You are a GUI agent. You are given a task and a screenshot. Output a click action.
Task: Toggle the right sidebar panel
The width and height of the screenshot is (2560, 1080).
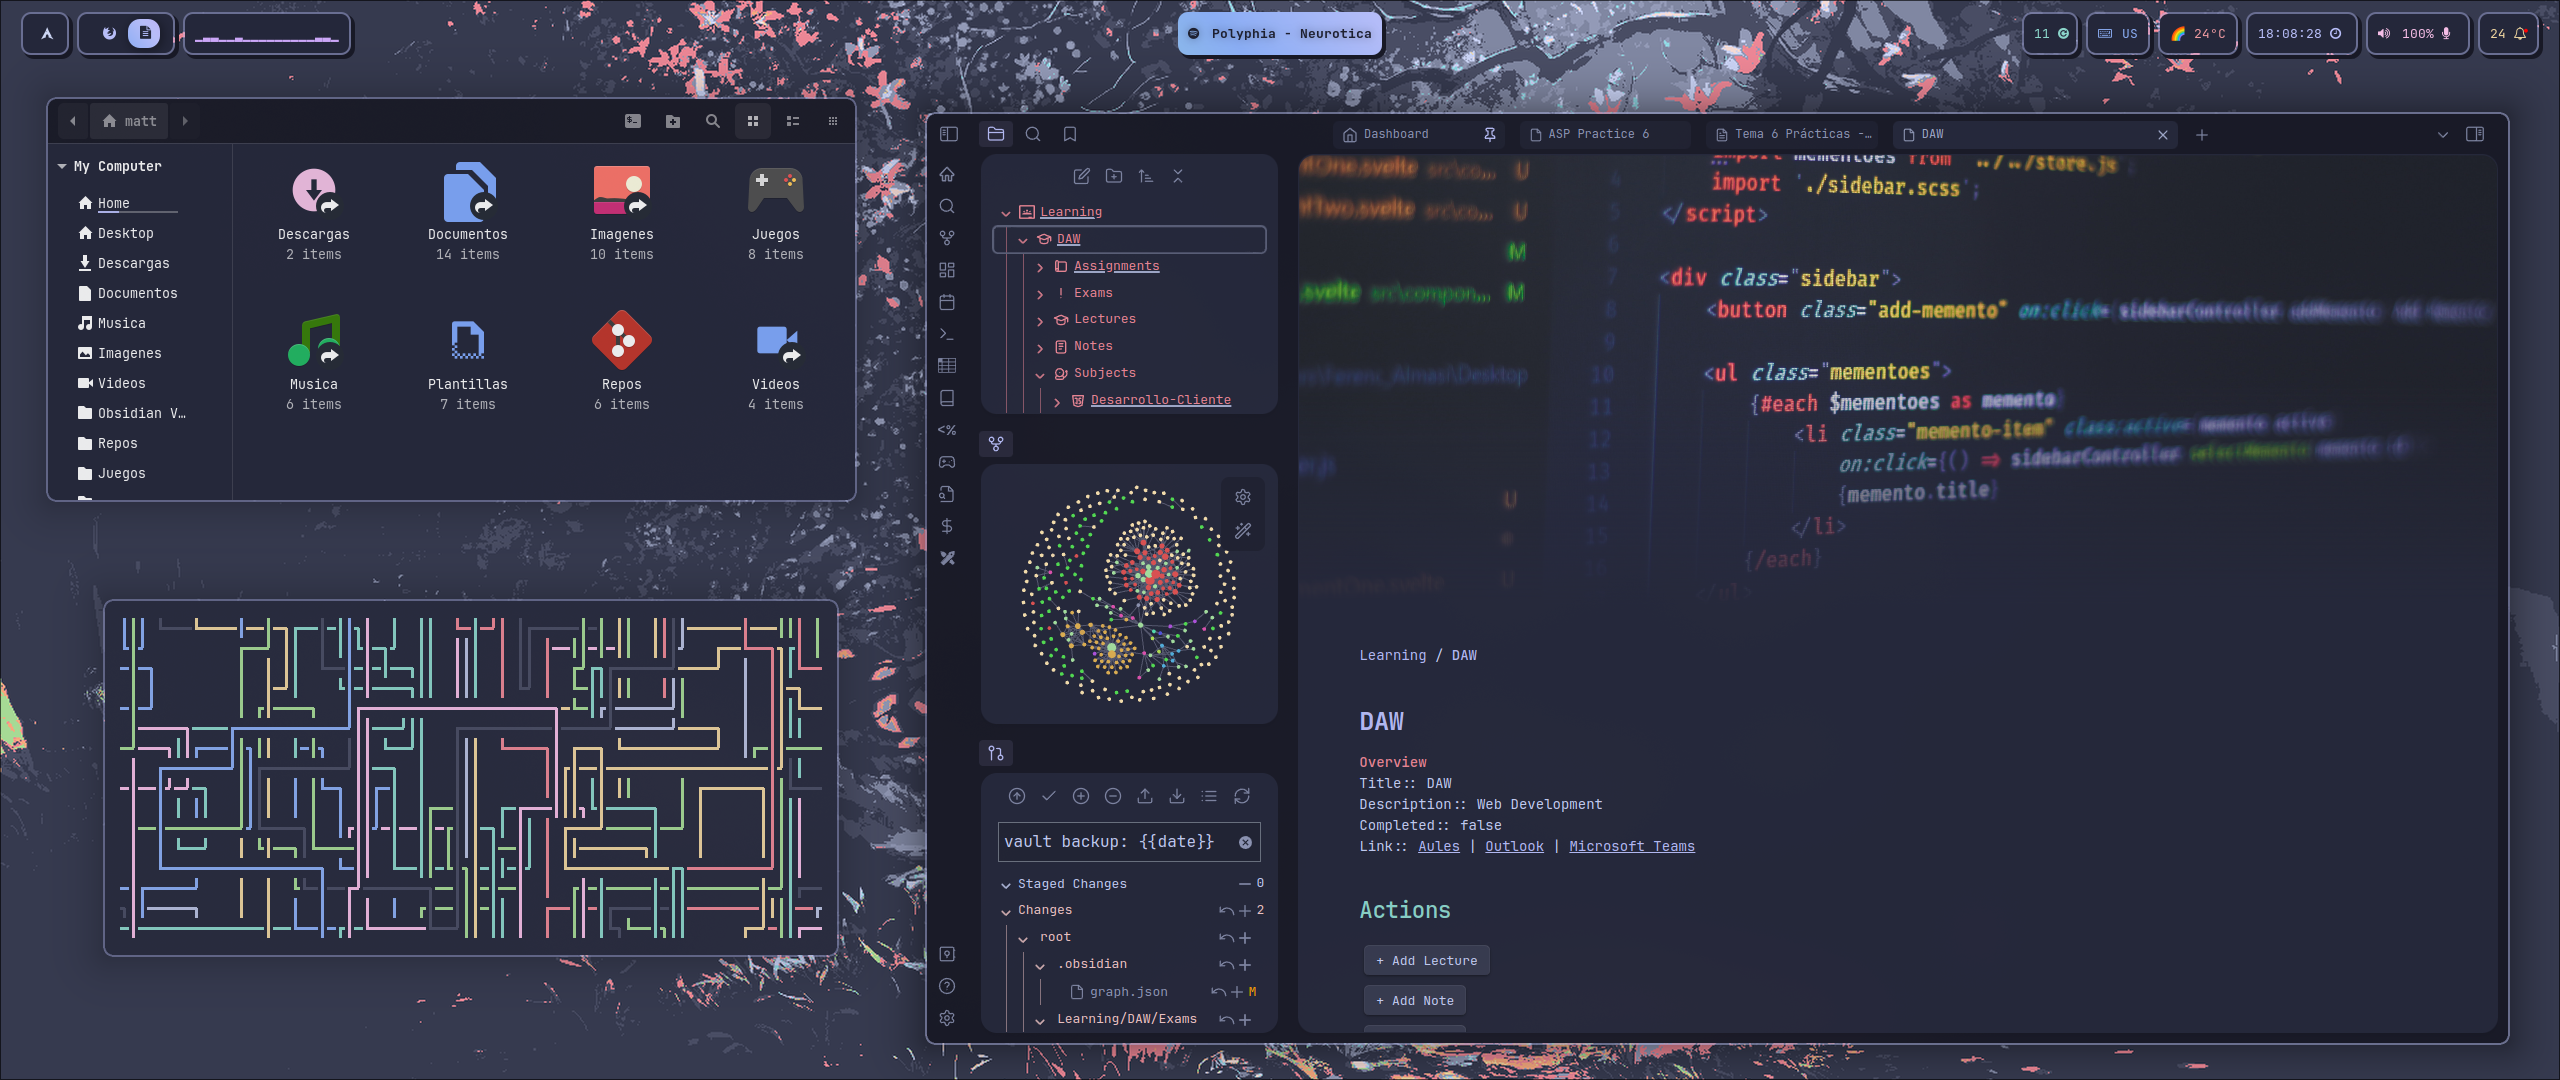2475,134
